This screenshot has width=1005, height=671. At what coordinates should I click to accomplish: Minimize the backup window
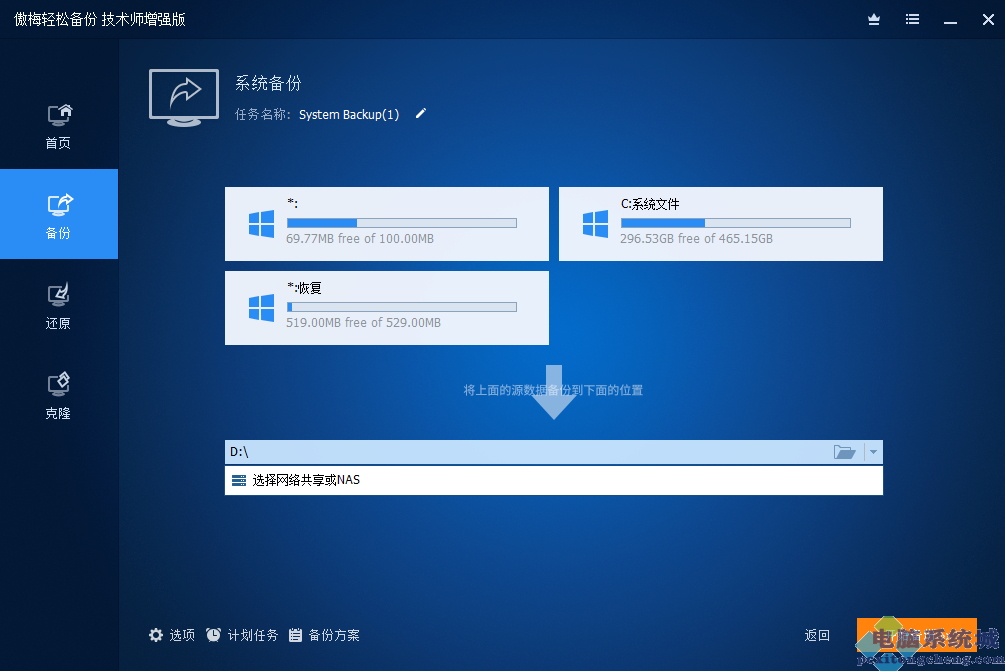click(x=951, y=21)
